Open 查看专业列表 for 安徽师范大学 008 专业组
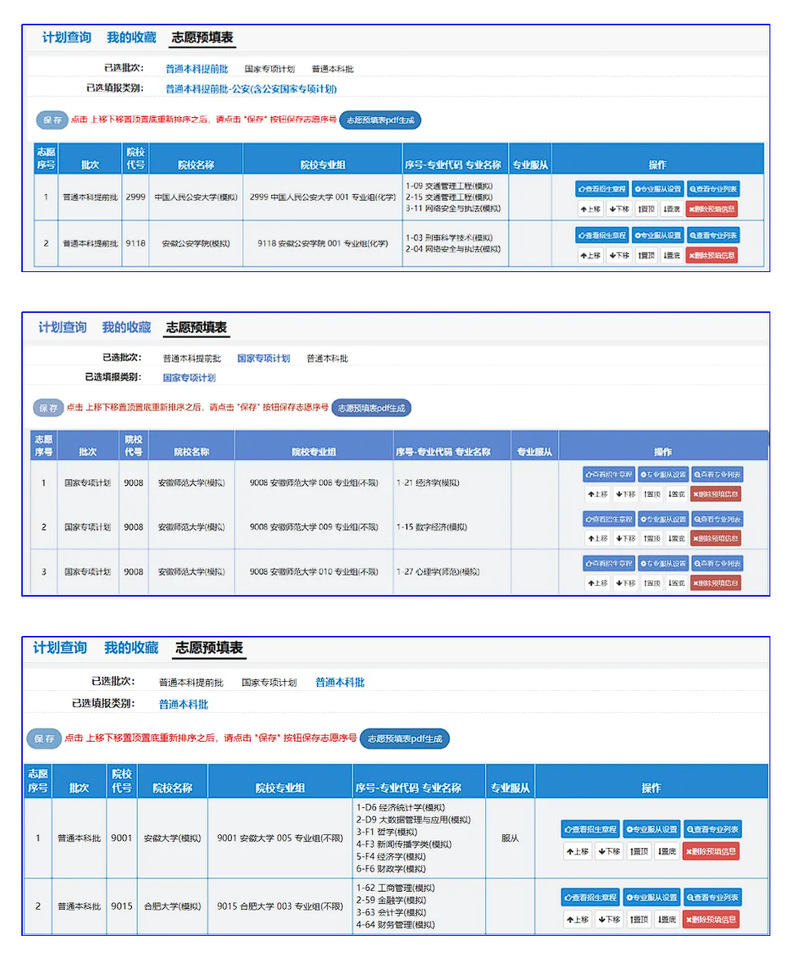Viewport: 799px width, 958px height. pos(716,474)
